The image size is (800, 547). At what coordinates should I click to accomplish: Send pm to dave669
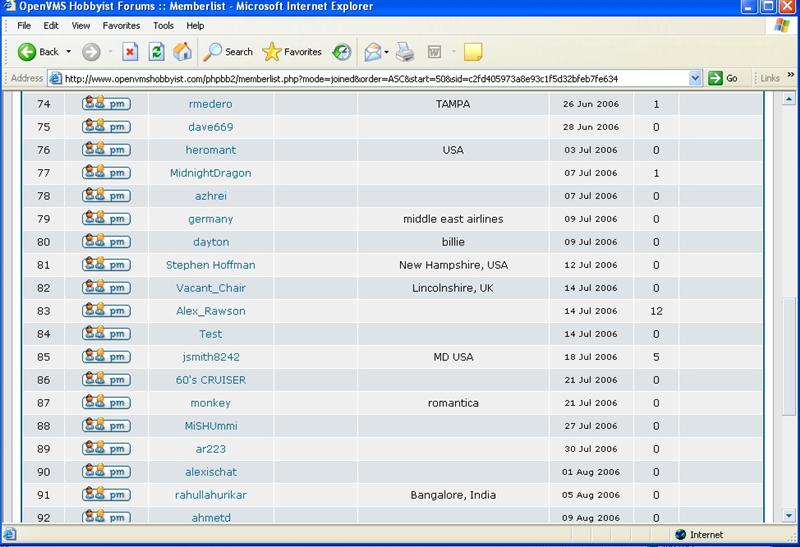(106, 127)
